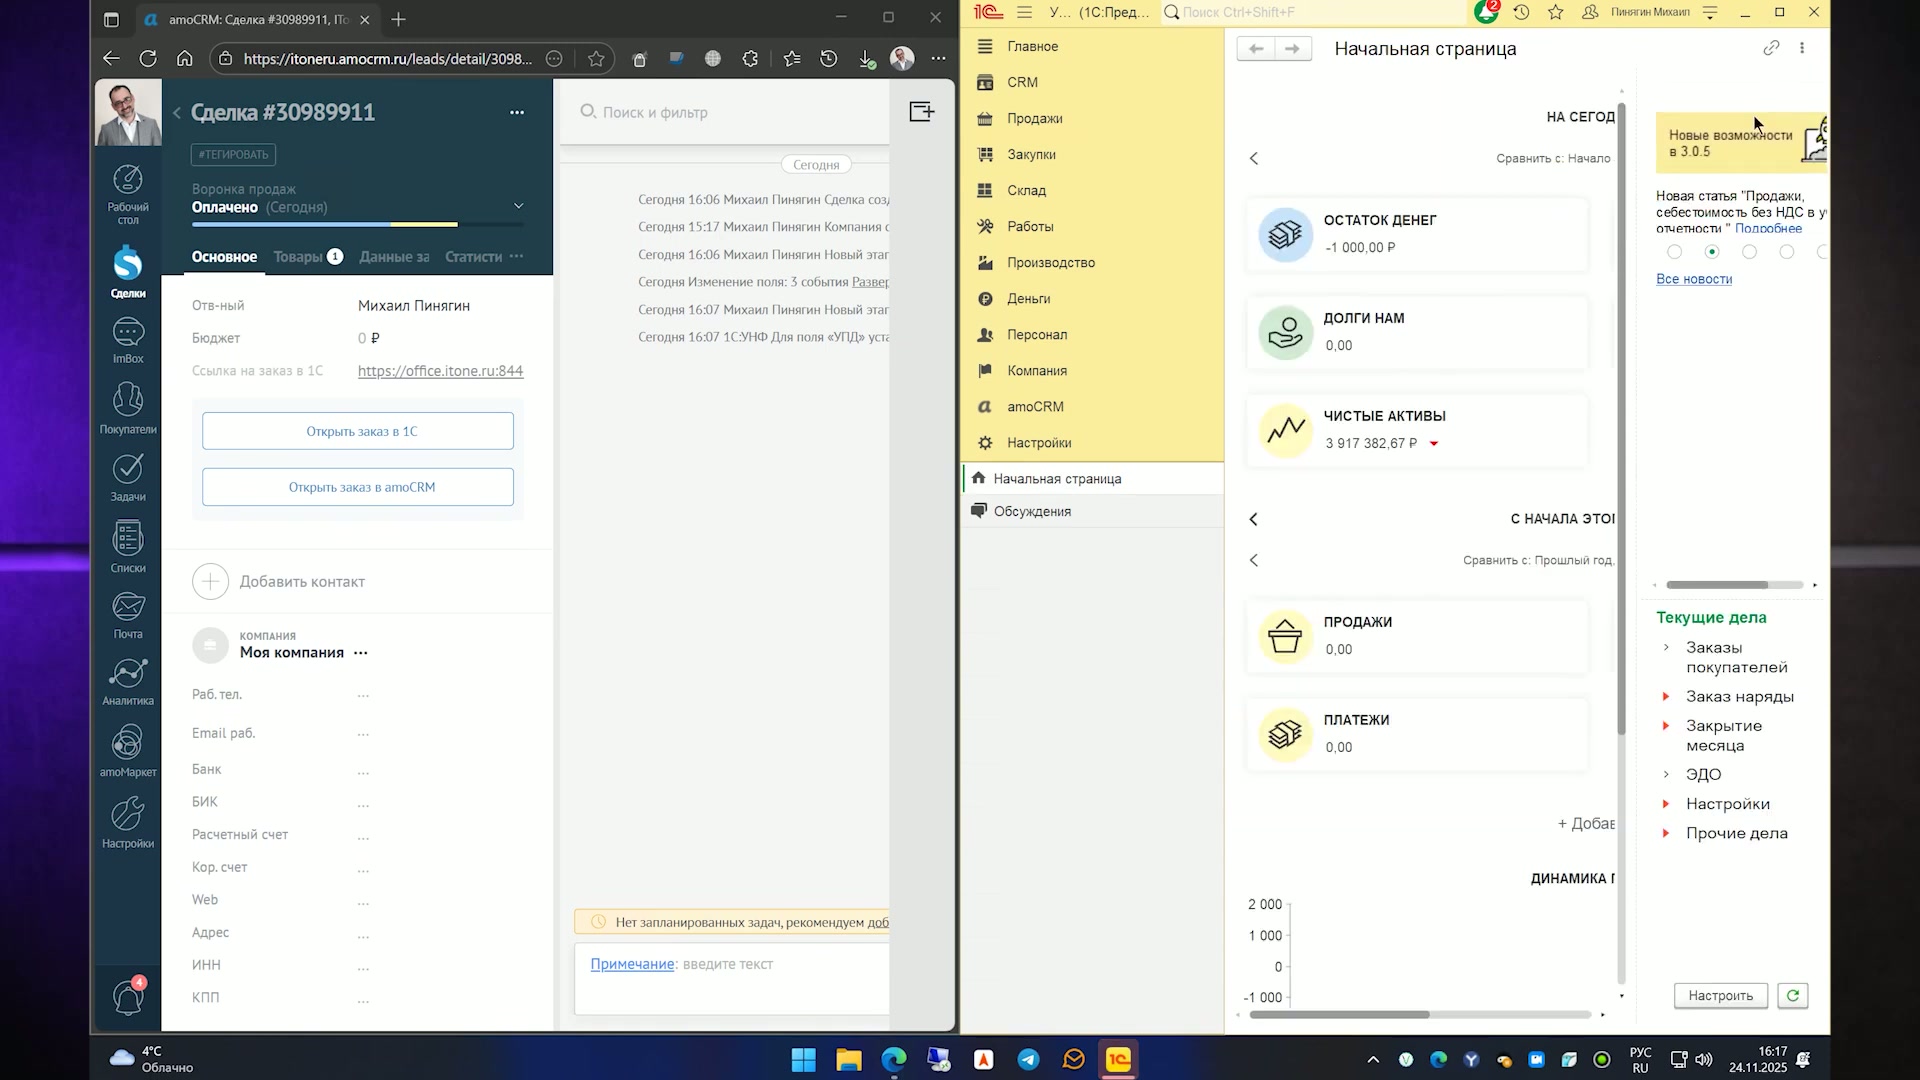The width and height of the screenshot is (1920, 1080).
Task: Expand ЭДО item in Текущие дела
Action: pos(1666,774)
